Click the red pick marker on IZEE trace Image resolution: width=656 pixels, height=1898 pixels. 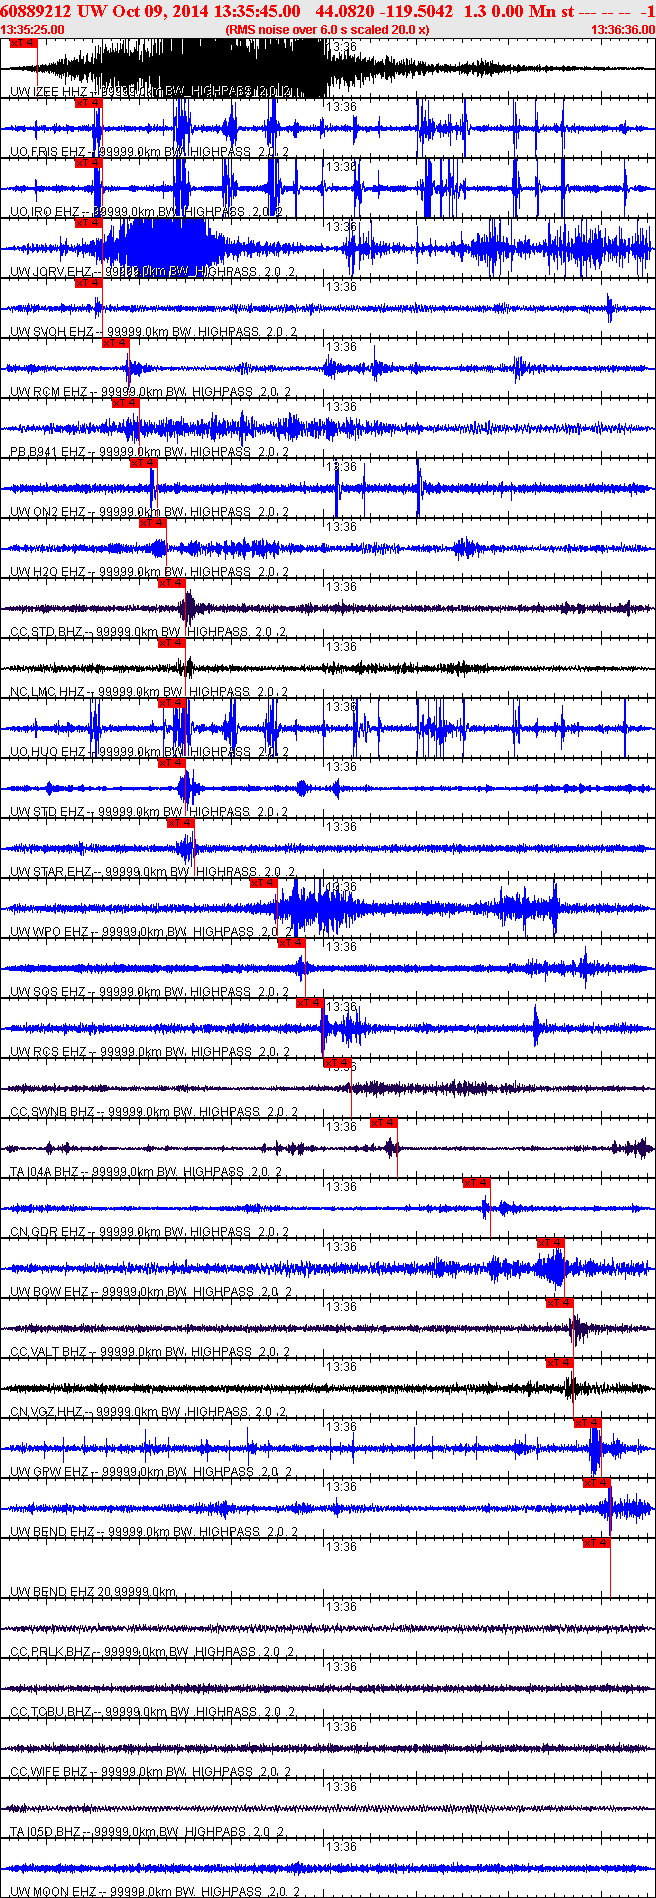point(23,43)
